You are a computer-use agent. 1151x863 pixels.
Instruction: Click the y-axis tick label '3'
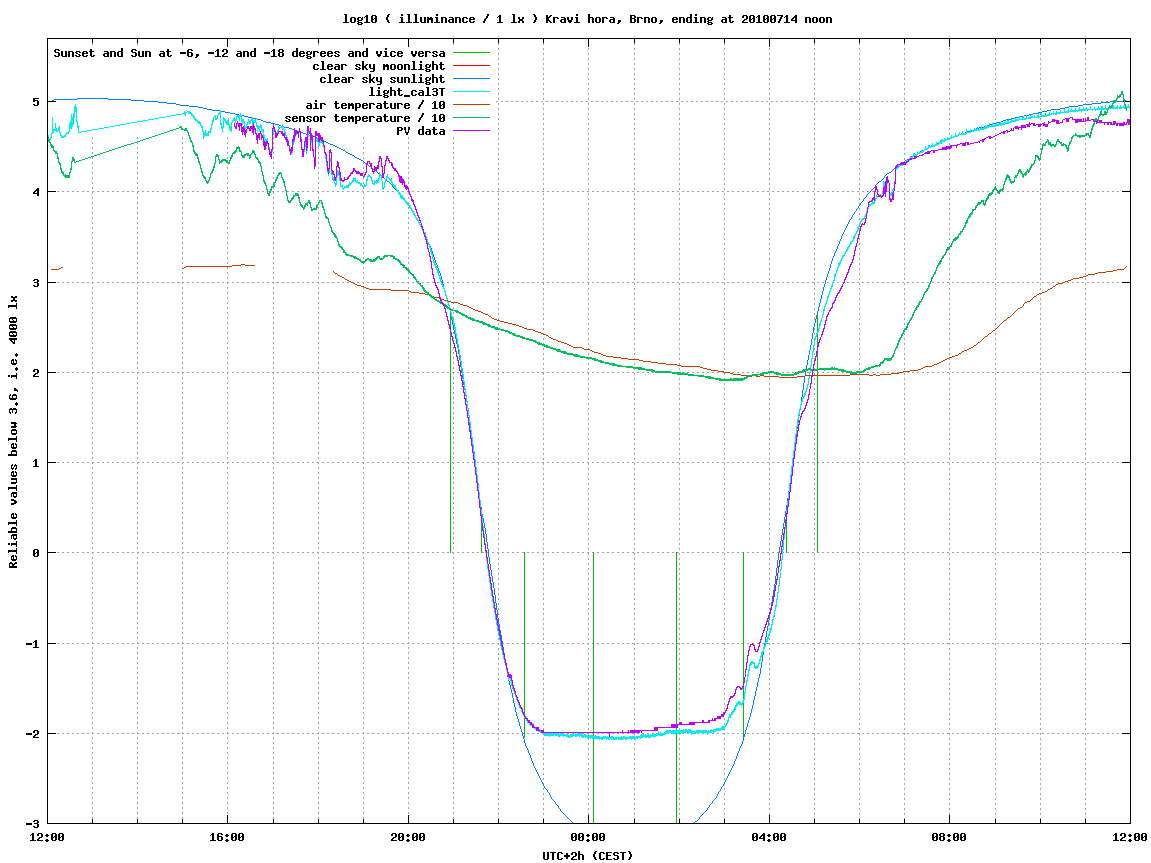click(x=36, y=283)
